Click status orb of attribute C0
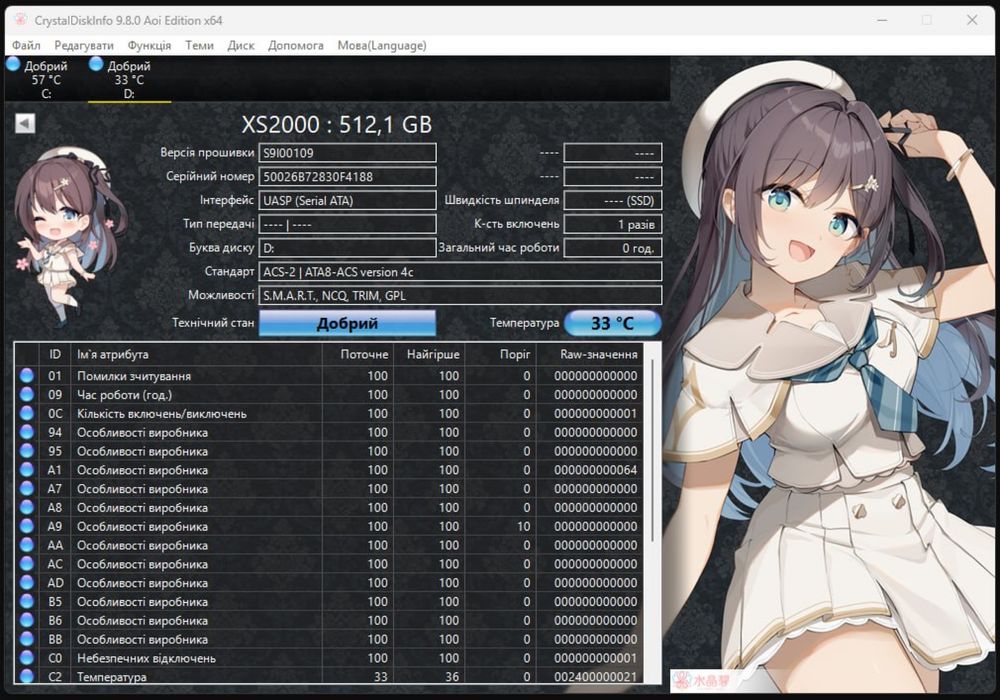Viewport: 1000px width, 700px height. coord(27,658)
